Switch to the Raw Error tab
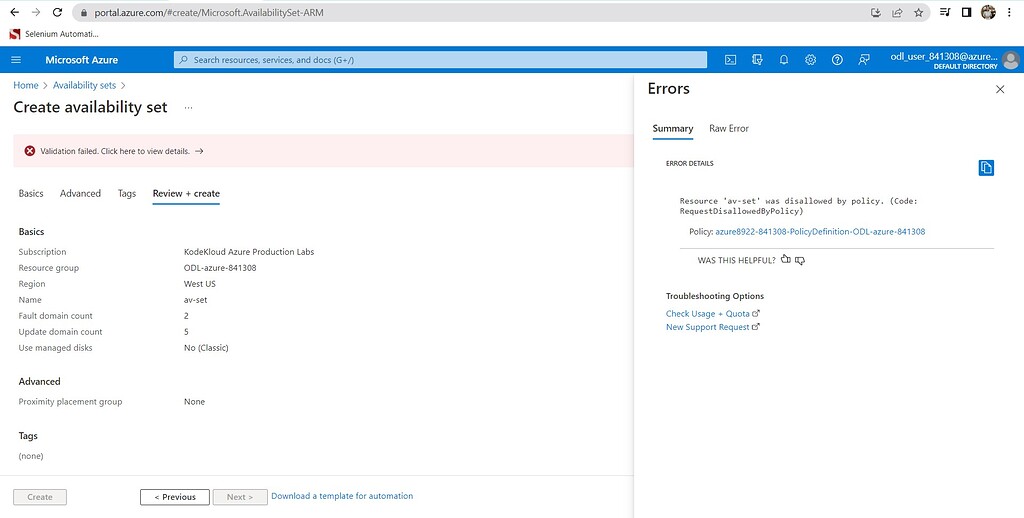 [729, 129]
